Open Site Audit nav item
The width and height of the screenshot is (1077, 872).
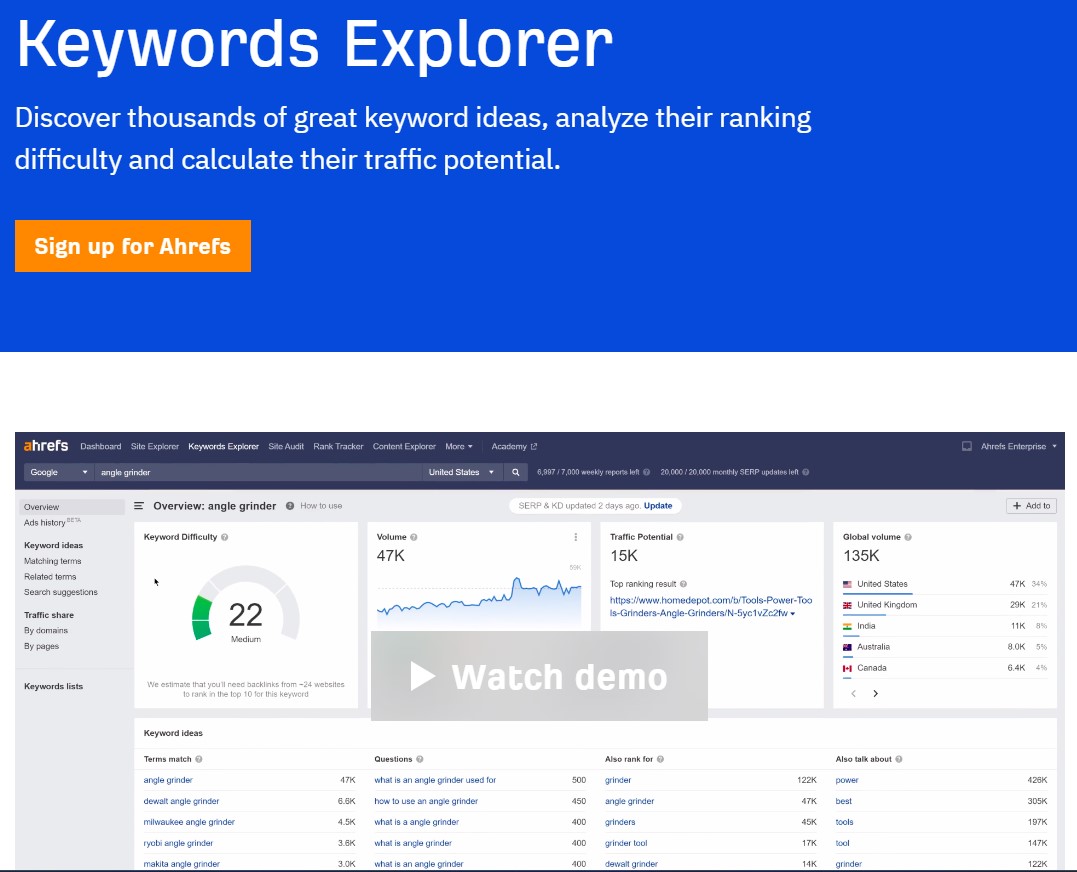[x=286, y=446]
